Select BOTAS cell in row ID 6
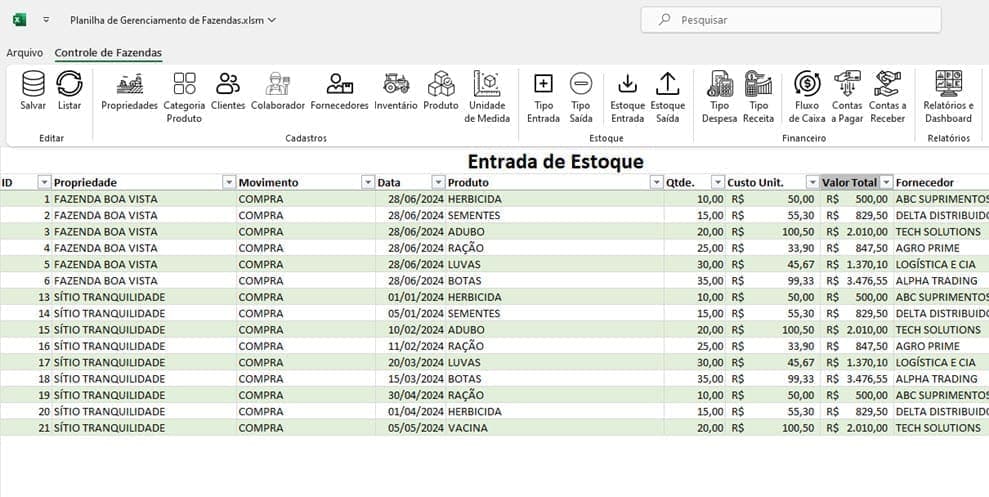Screen dimensions: 989x497 (555, 281)
